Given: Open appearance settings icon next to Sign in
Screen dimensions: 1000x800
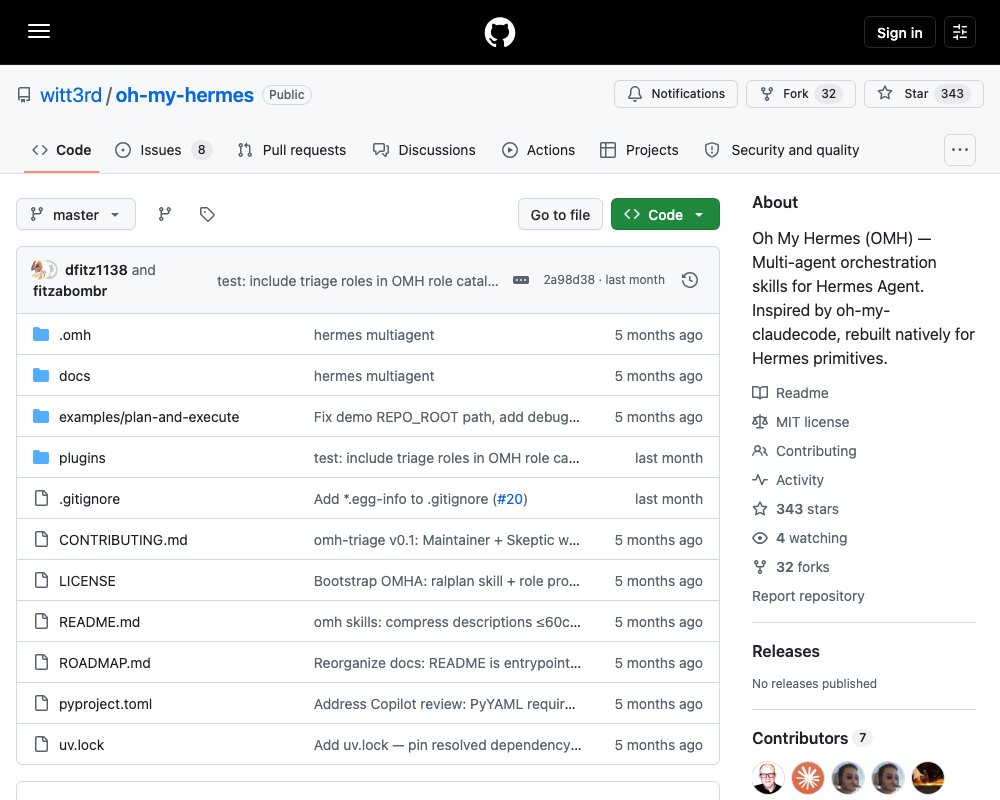Looking at the screenshot, I should pos(960,32).
